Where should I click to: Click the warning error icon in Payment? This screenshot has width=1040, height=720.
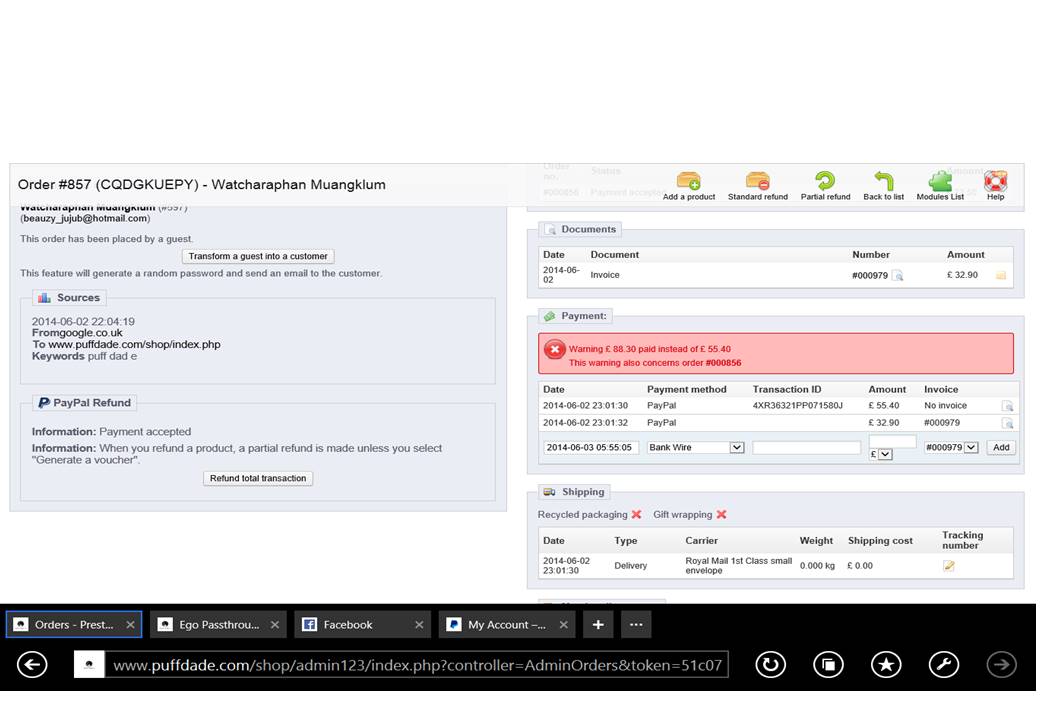tap(554, 349)
